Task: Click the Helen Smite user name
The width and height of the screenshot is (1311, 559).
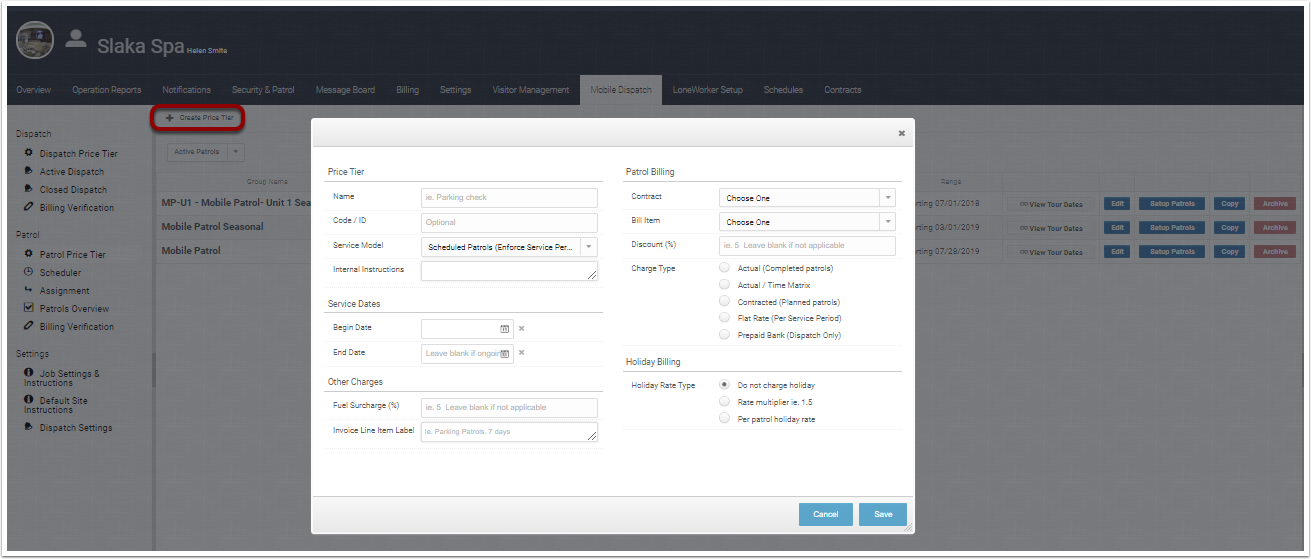Action: pos(207,51)
